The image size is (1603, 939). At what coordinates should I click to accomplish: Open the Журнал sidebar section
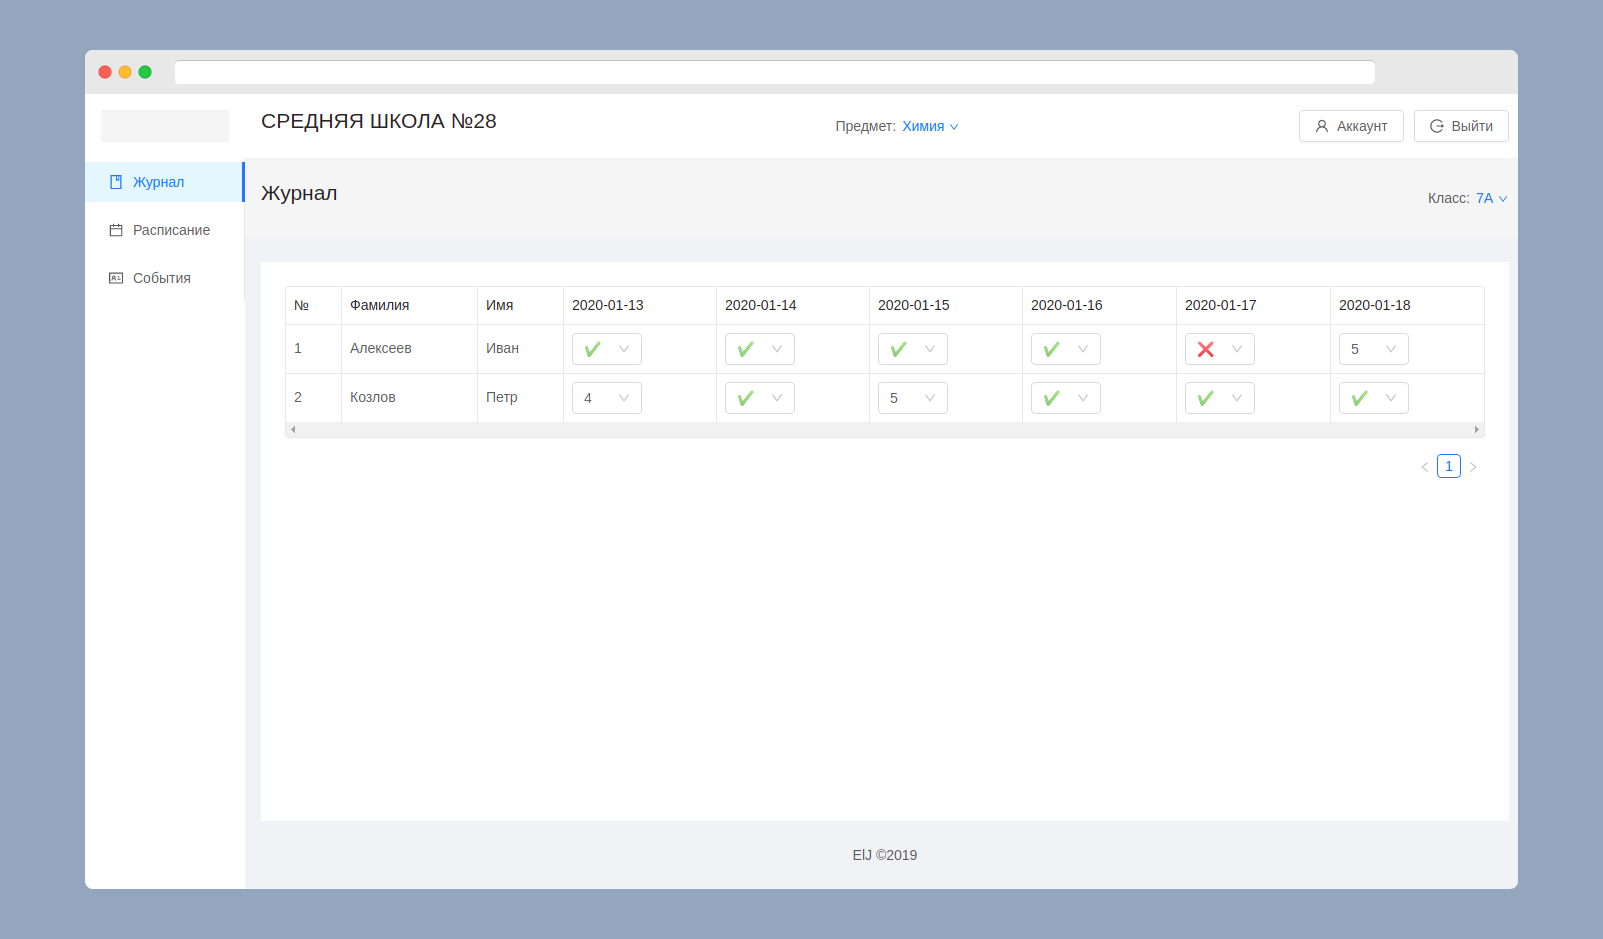click(x=164, y=182)
